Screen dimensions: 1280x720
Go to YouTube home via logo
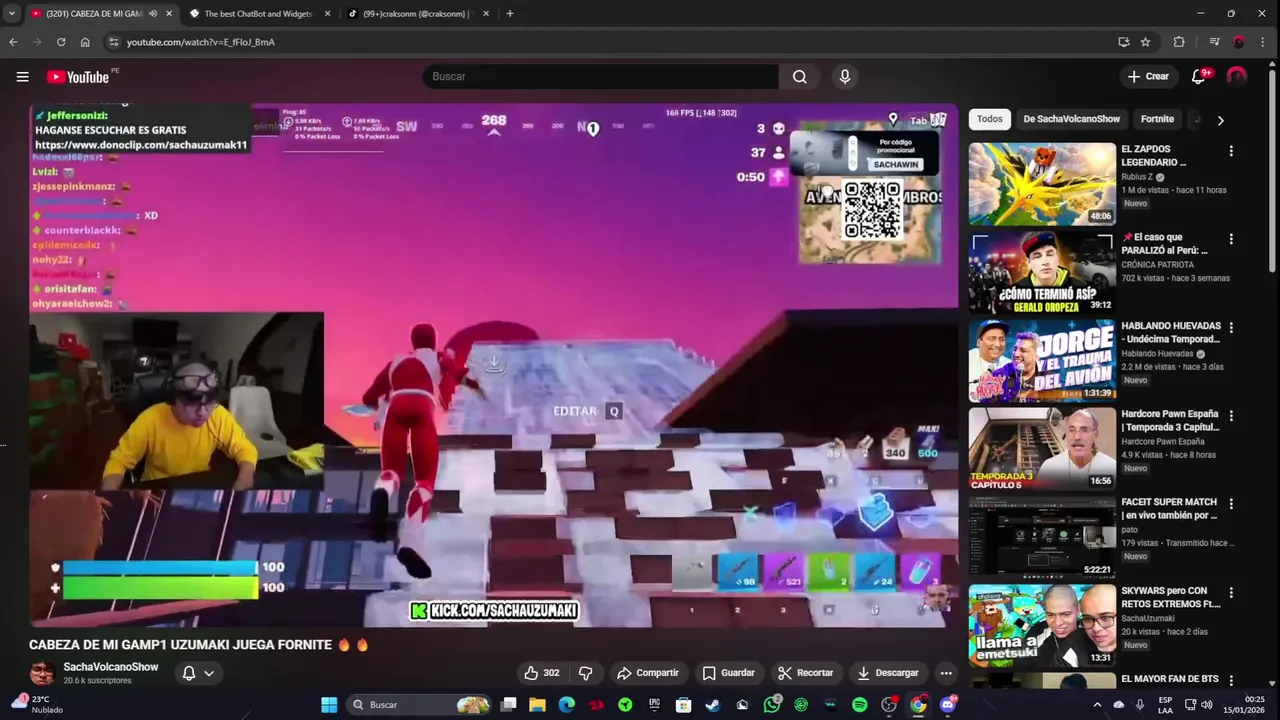pos(77,77)
